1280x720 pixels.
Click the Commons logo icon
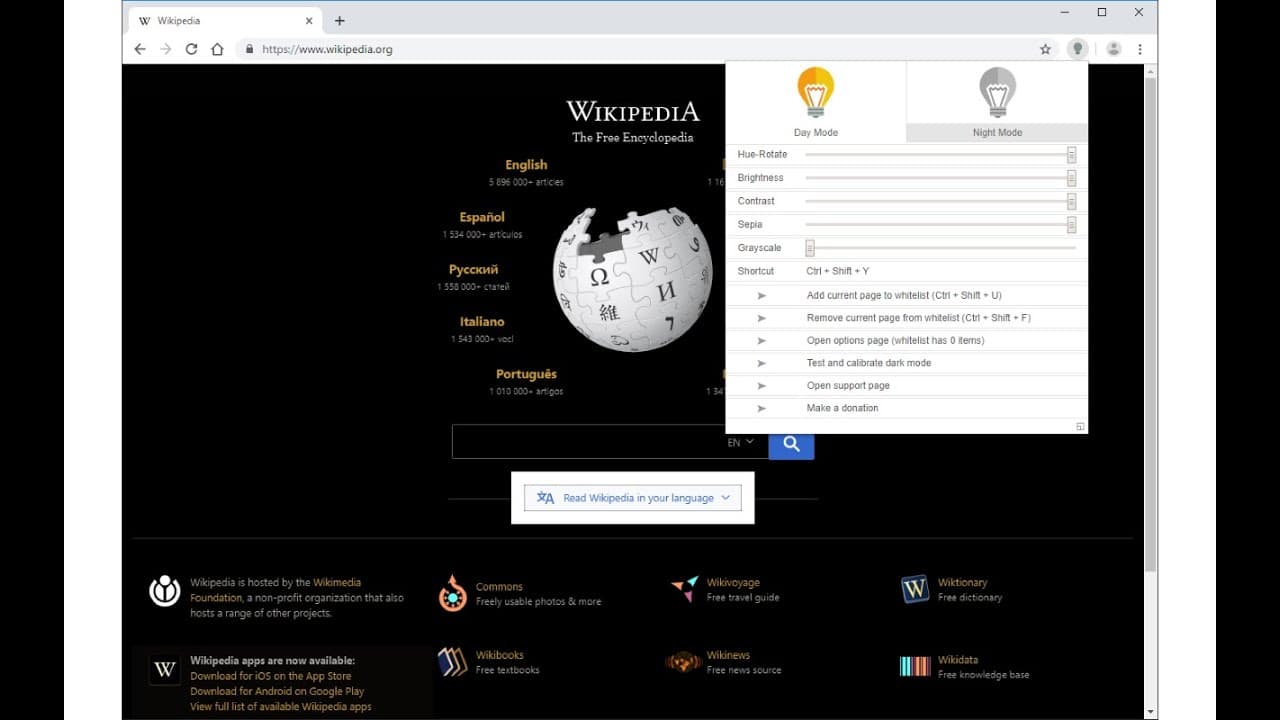point(452,594)
